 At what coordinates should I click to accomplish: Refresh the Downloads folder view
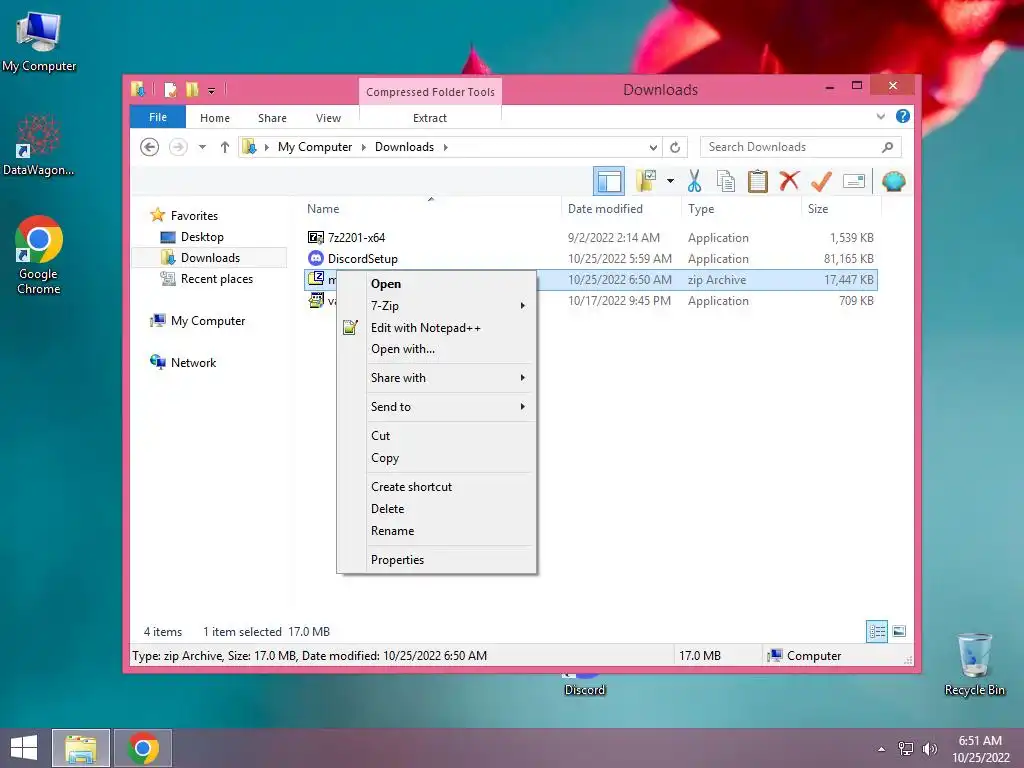(x=675, y=147)
